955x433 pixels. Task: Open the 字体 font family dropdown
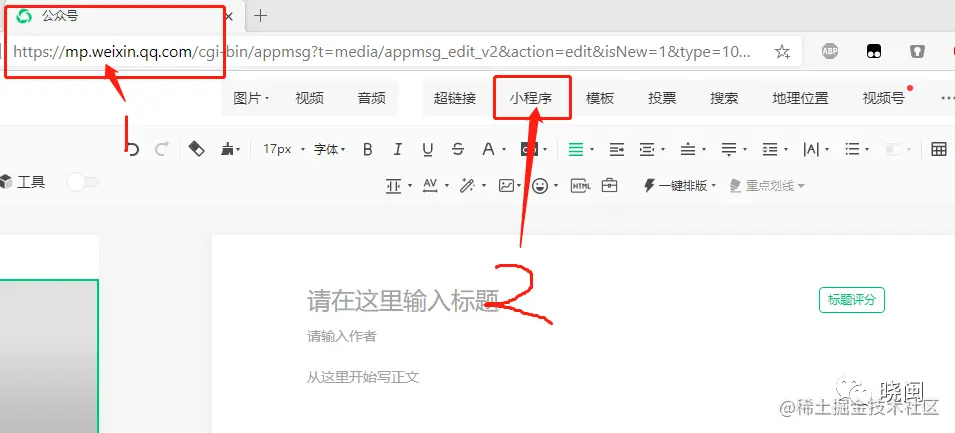(329, 149)
